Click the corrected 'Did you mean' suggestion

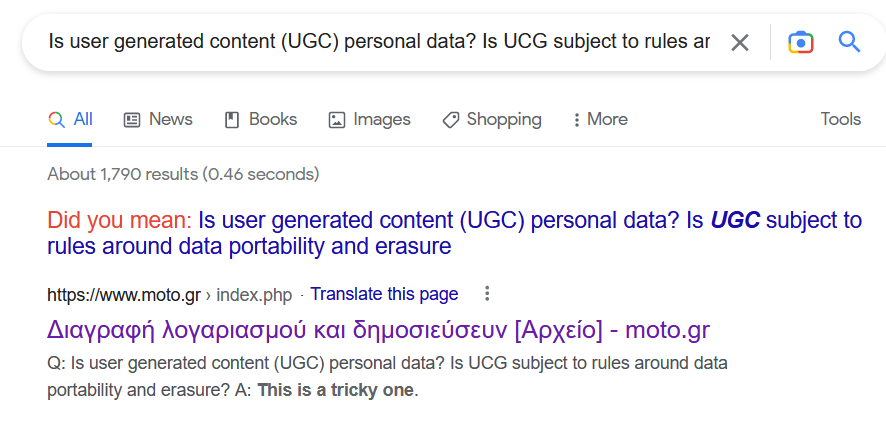(530, 233)
